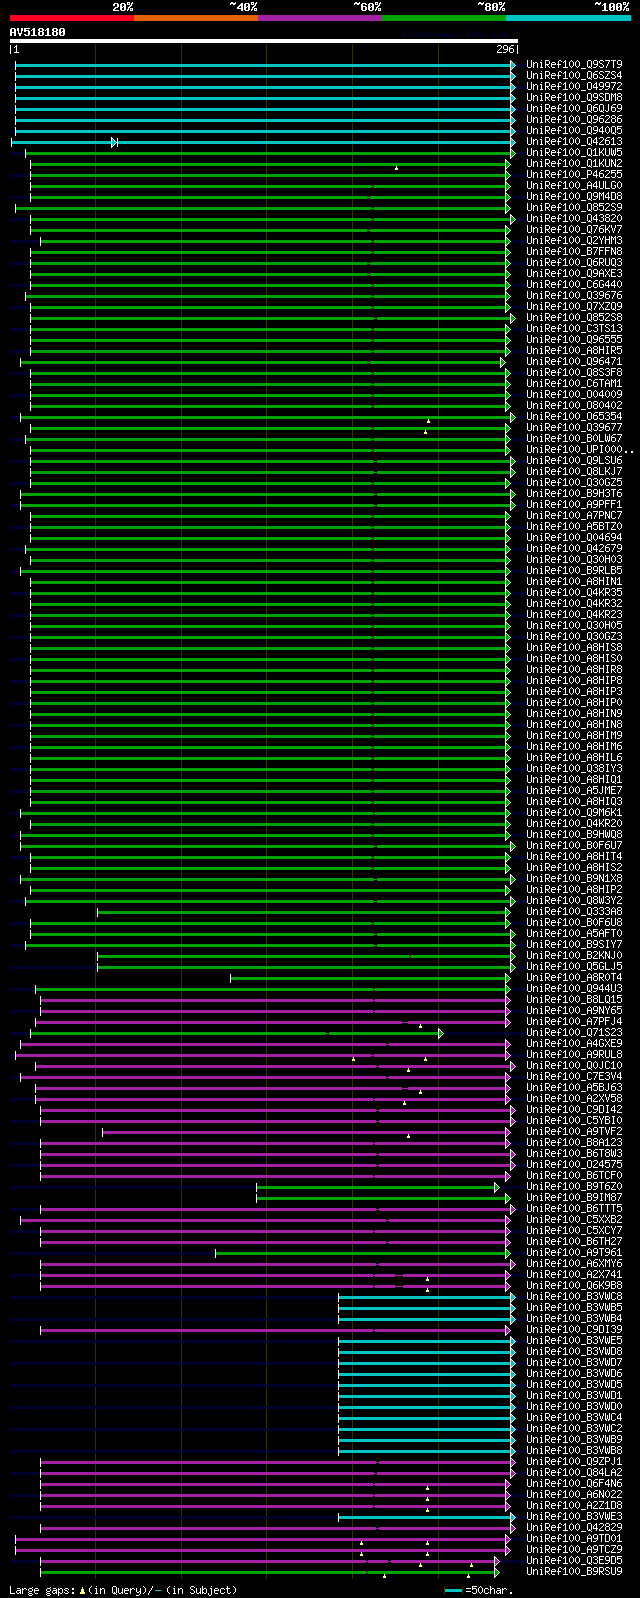Click the 296 query length end label
Image resolution: width=640 pixels, height=1598 pixels.
[505, 49]
